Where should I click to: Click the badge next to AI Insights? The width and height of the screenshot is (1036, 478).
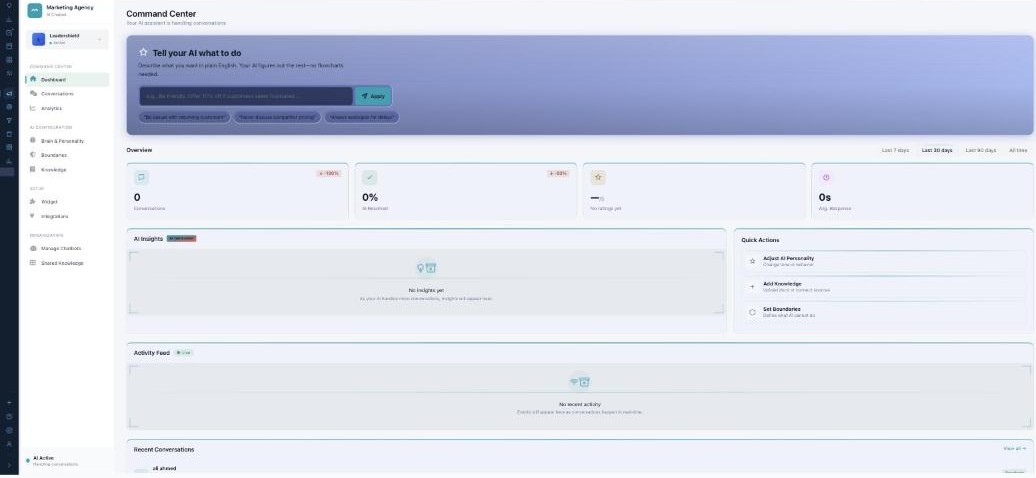tap(182, 239)
